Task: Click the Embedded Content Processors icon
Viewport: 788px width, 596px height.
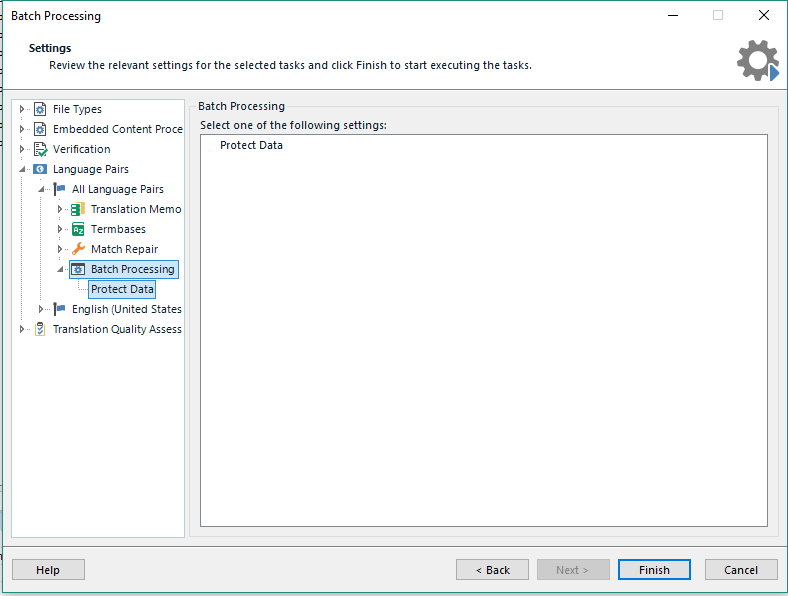Action: (40, 129)
